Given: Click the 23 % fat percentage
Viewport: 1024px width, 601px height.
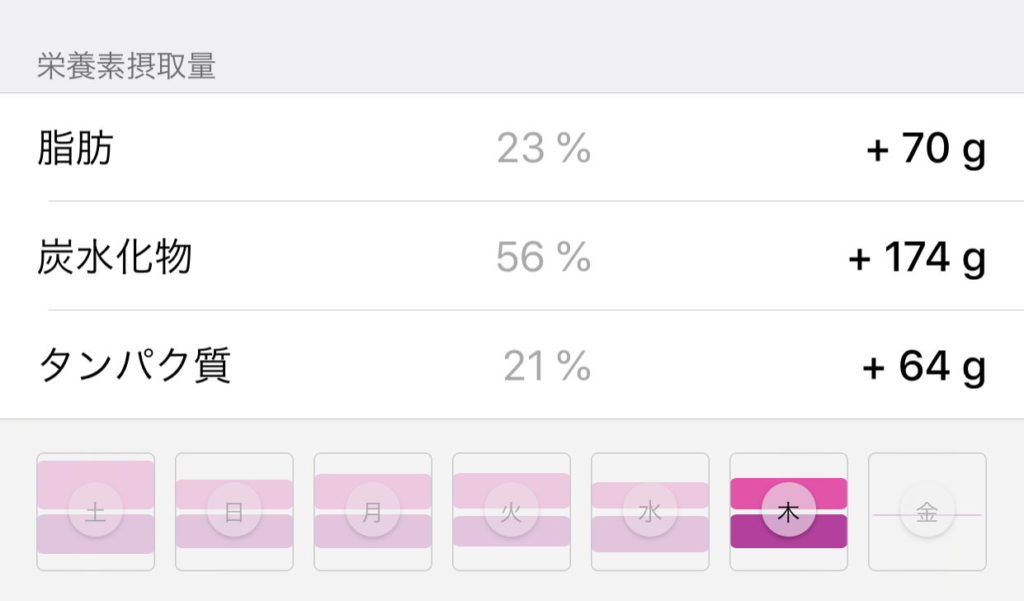Looking at the screenshot, I should click(544, 149).
